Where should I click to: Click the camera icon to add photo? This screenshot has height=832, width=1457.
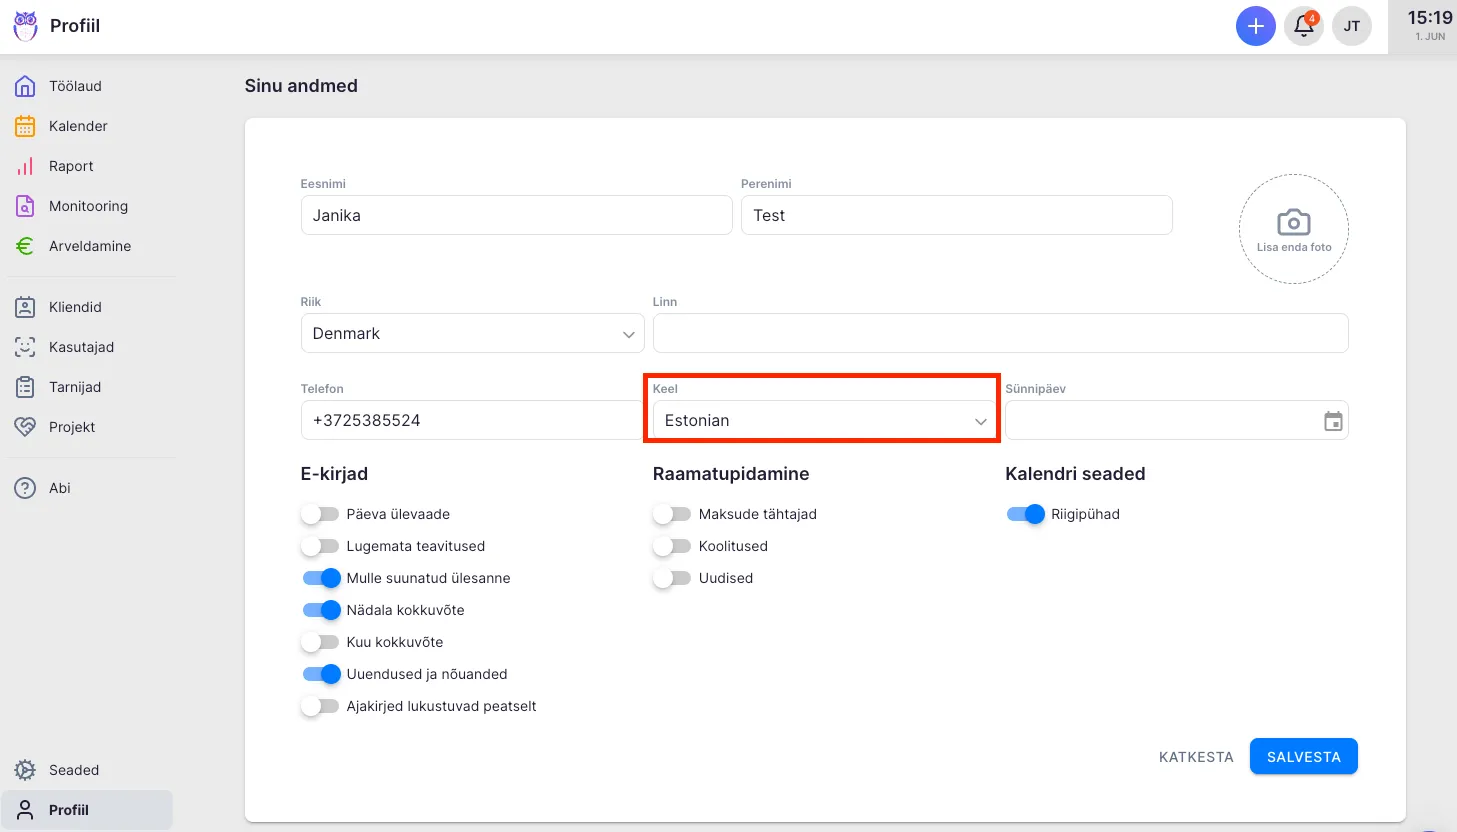(x=1293, y=224)
